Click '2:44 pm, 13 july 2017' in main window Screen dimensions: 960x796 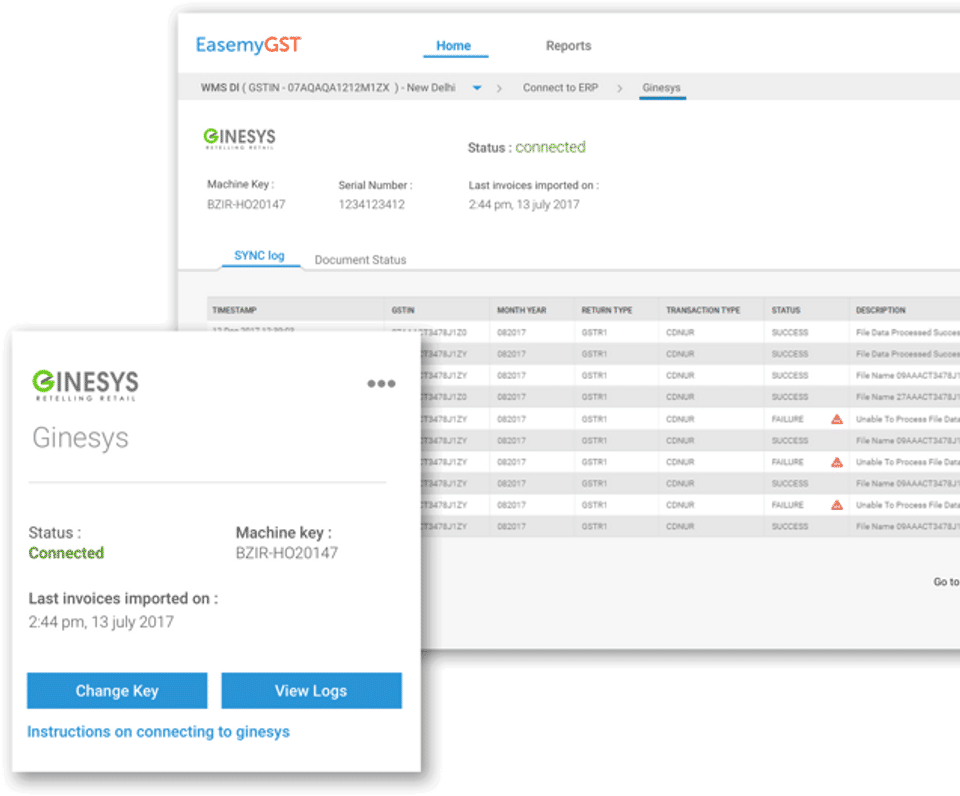pos(523,205)
